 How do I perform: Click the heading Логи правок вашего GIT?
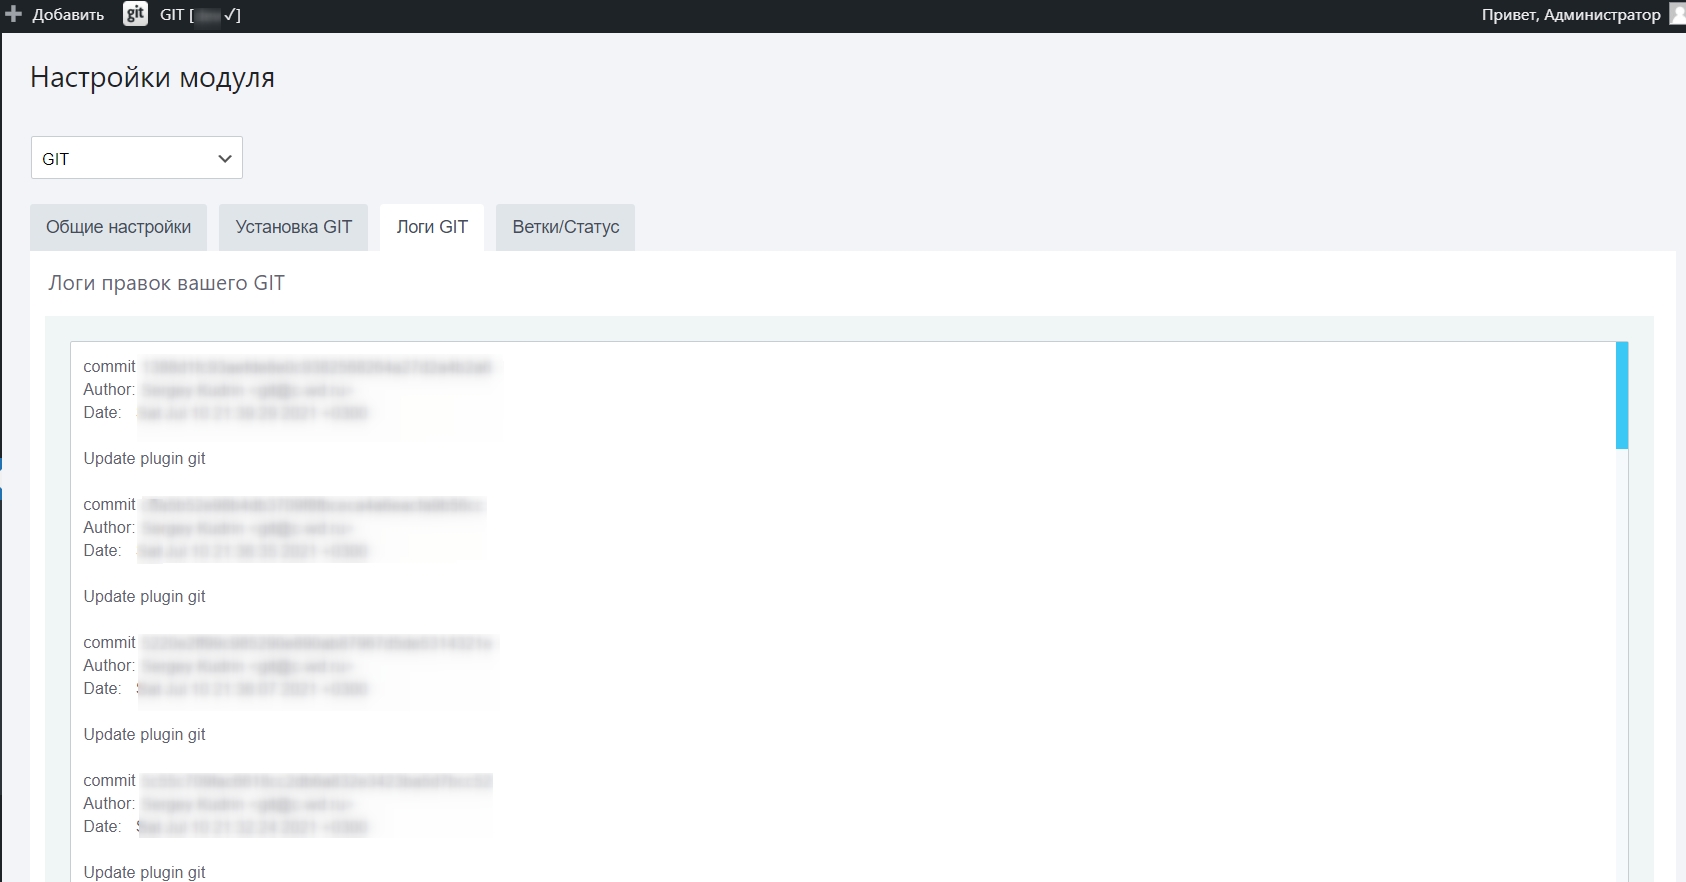[x=167, y=283]
